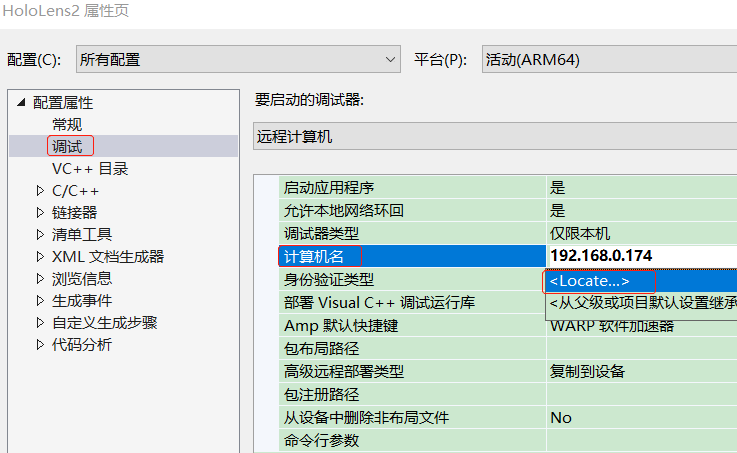Expand the 浏览信息 tree node arrow
Viewport: 737px width, 453px height.
[x=40, y=278]
